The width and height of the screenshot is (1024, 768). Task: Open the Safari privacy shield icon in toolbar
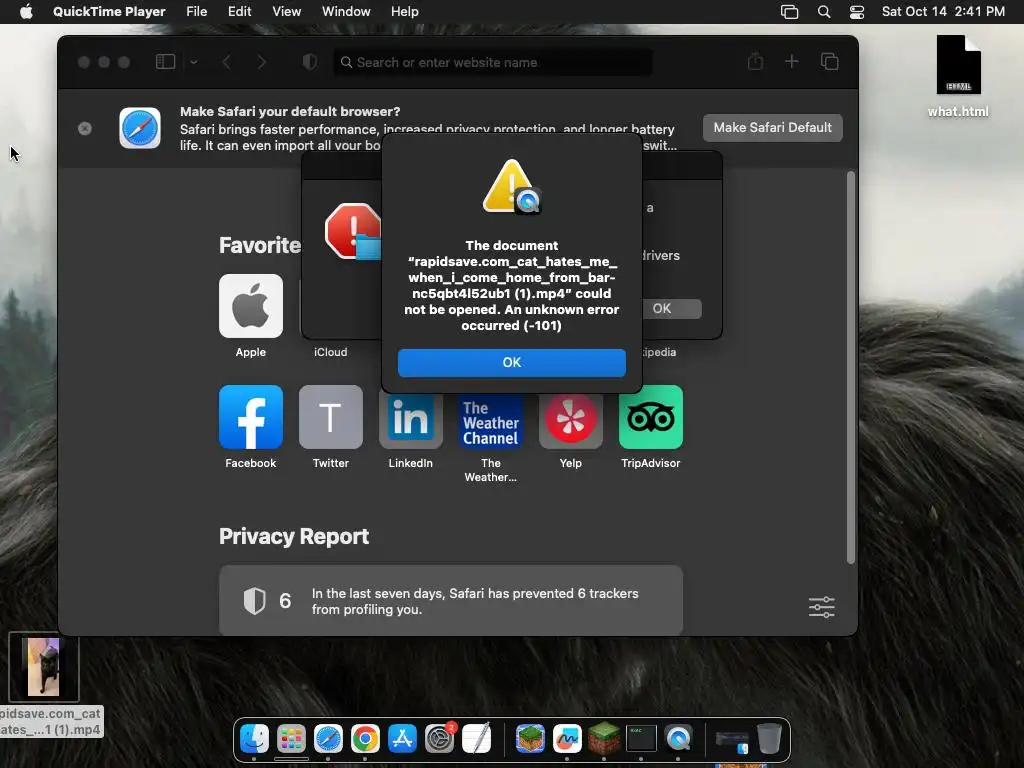(x=310, y=62)
